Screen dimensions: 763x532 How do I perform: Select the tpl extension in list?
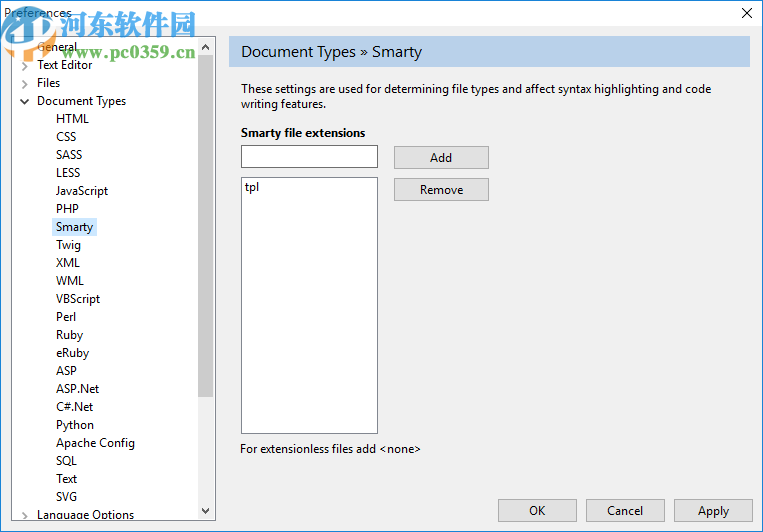coord(252,187)
